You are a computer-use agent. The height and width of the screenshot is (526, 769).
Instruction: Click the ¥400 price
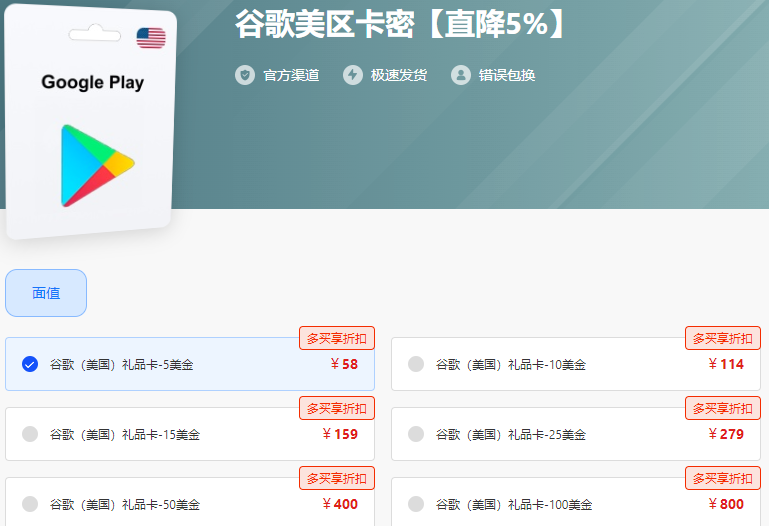pos(340,504)
